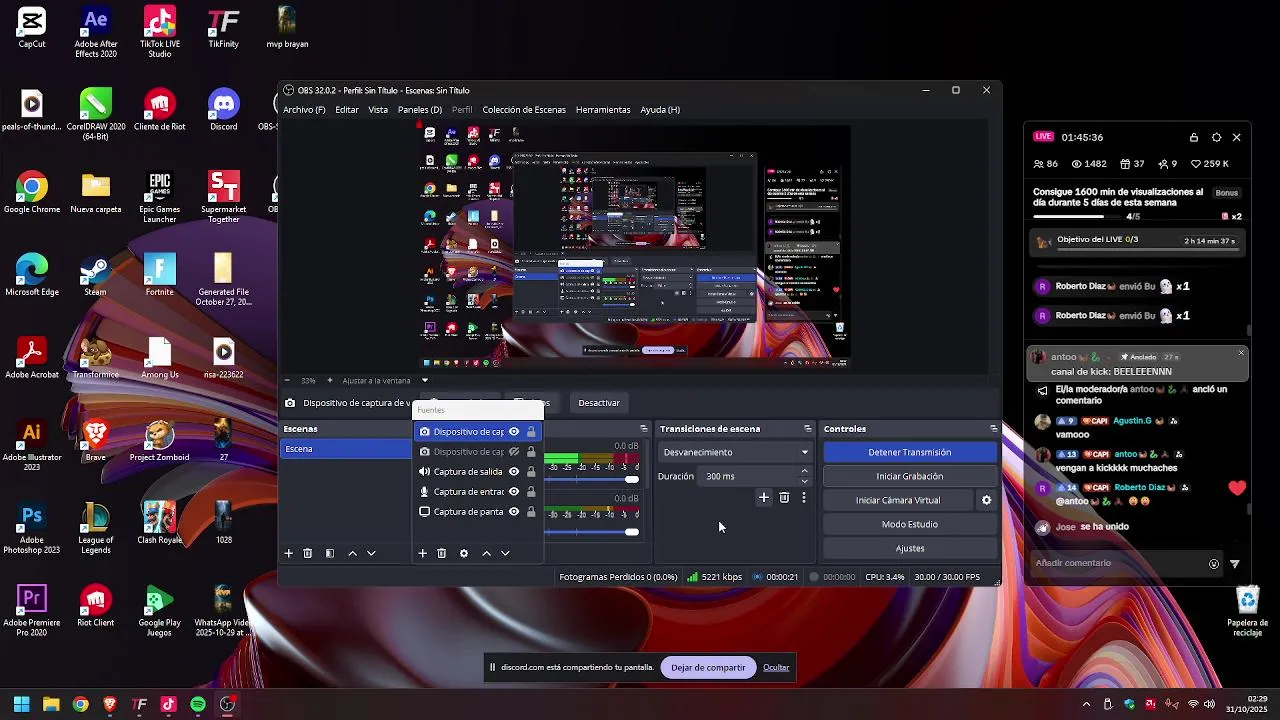Show the hidden second Dispositivo de captura source
Image resolution: width=1280 pixels, height=720 pixels.
514,452
